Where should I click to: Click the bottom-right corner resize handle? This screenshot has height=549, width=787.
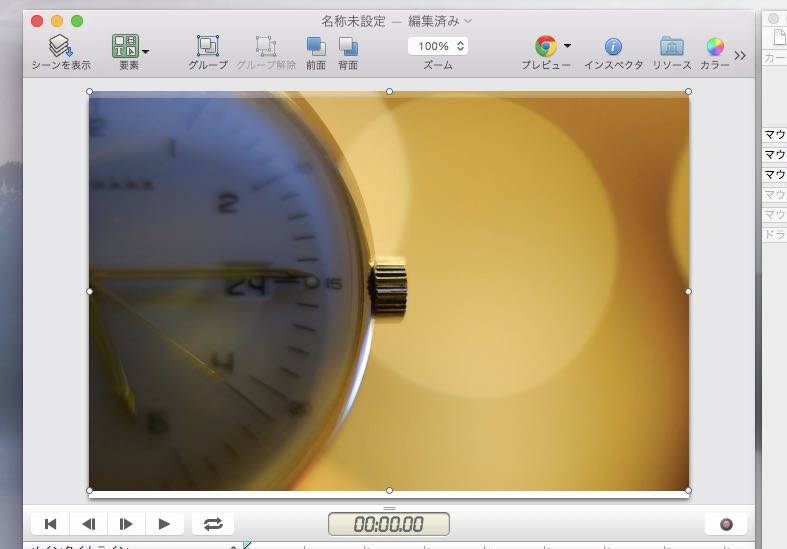[x=688, y=491]
